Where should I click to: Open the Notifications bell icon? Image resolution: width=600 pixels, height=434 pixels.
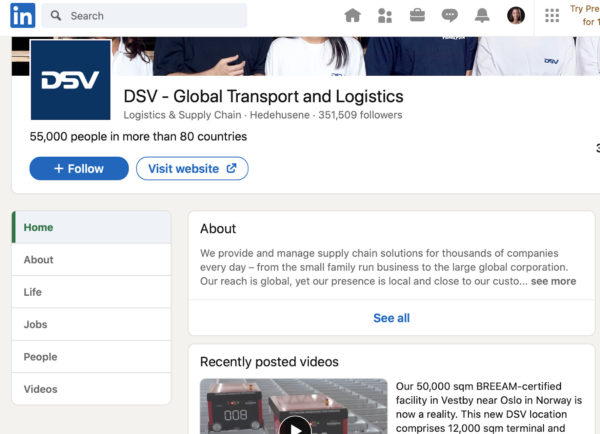click(482, 16)
